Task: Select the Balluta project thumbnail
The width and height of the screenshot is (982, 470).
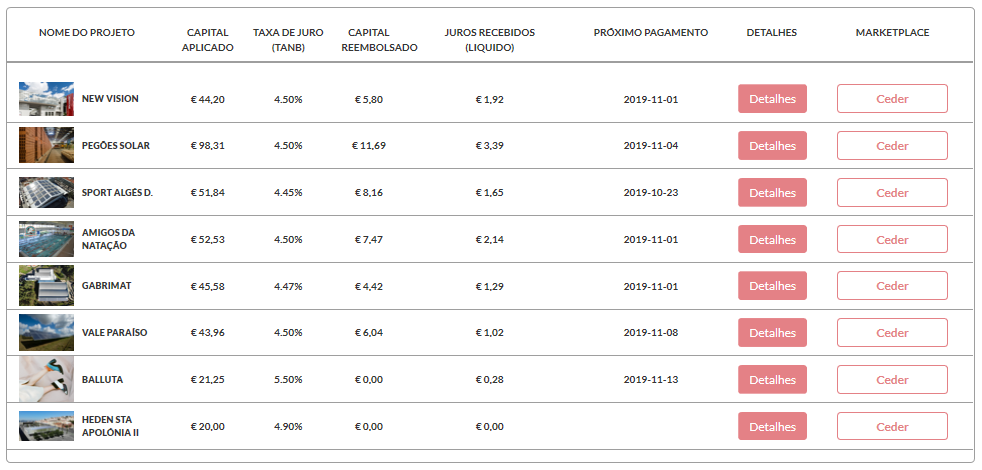Action: click(x=46, y=380)
